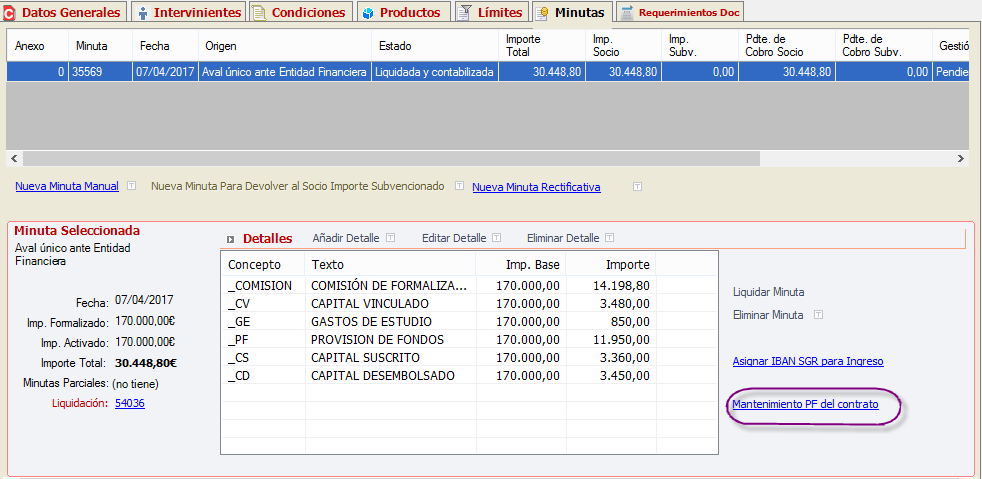Open the Requerimientos Doc tab

(680, 12)
